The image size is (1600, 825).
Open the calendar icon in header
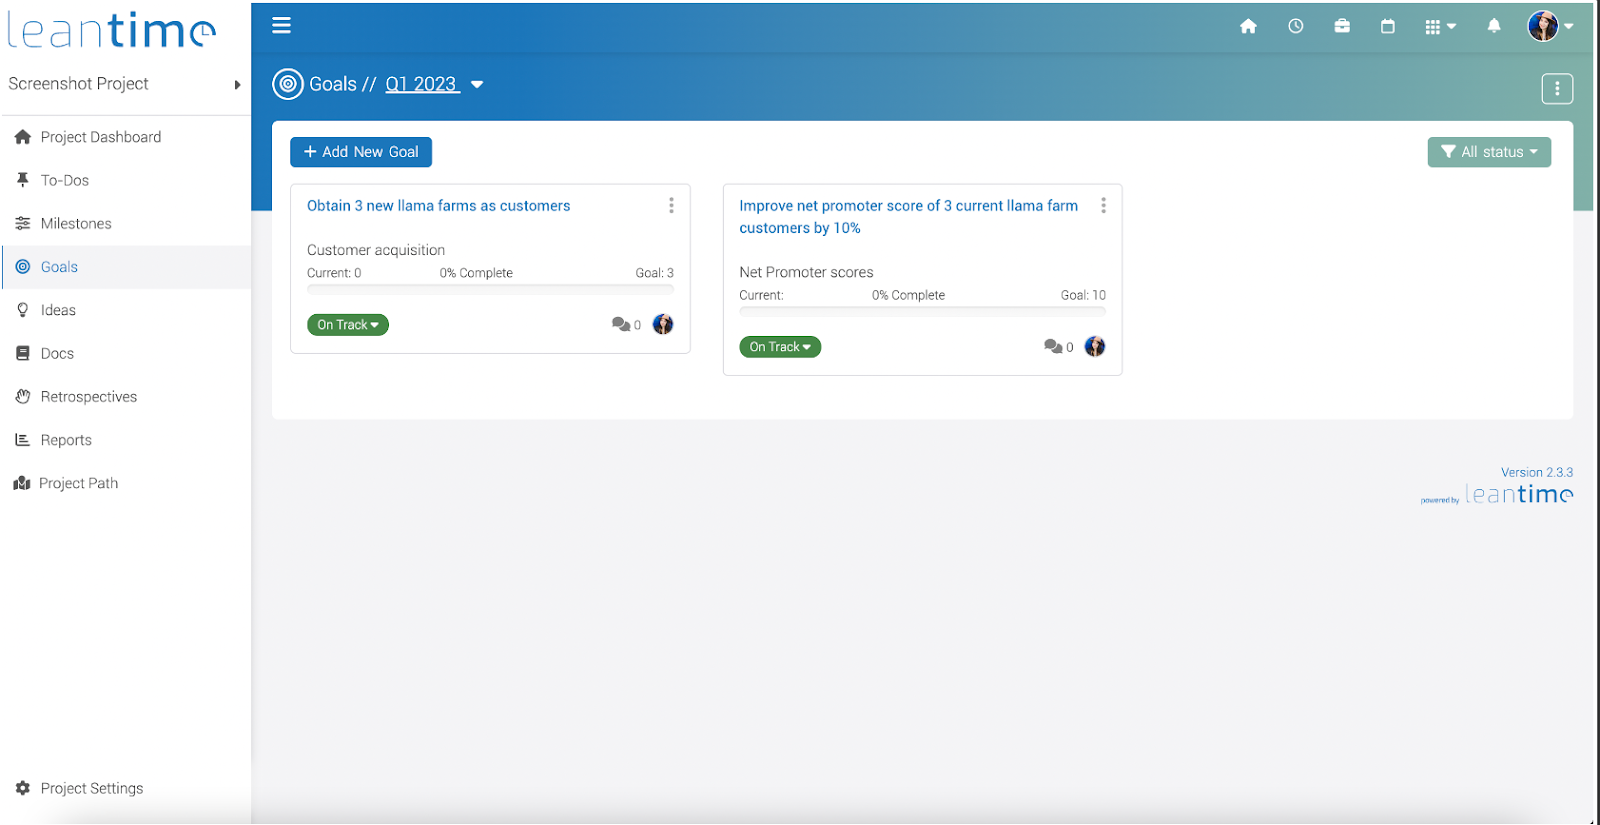[1388, 26]
